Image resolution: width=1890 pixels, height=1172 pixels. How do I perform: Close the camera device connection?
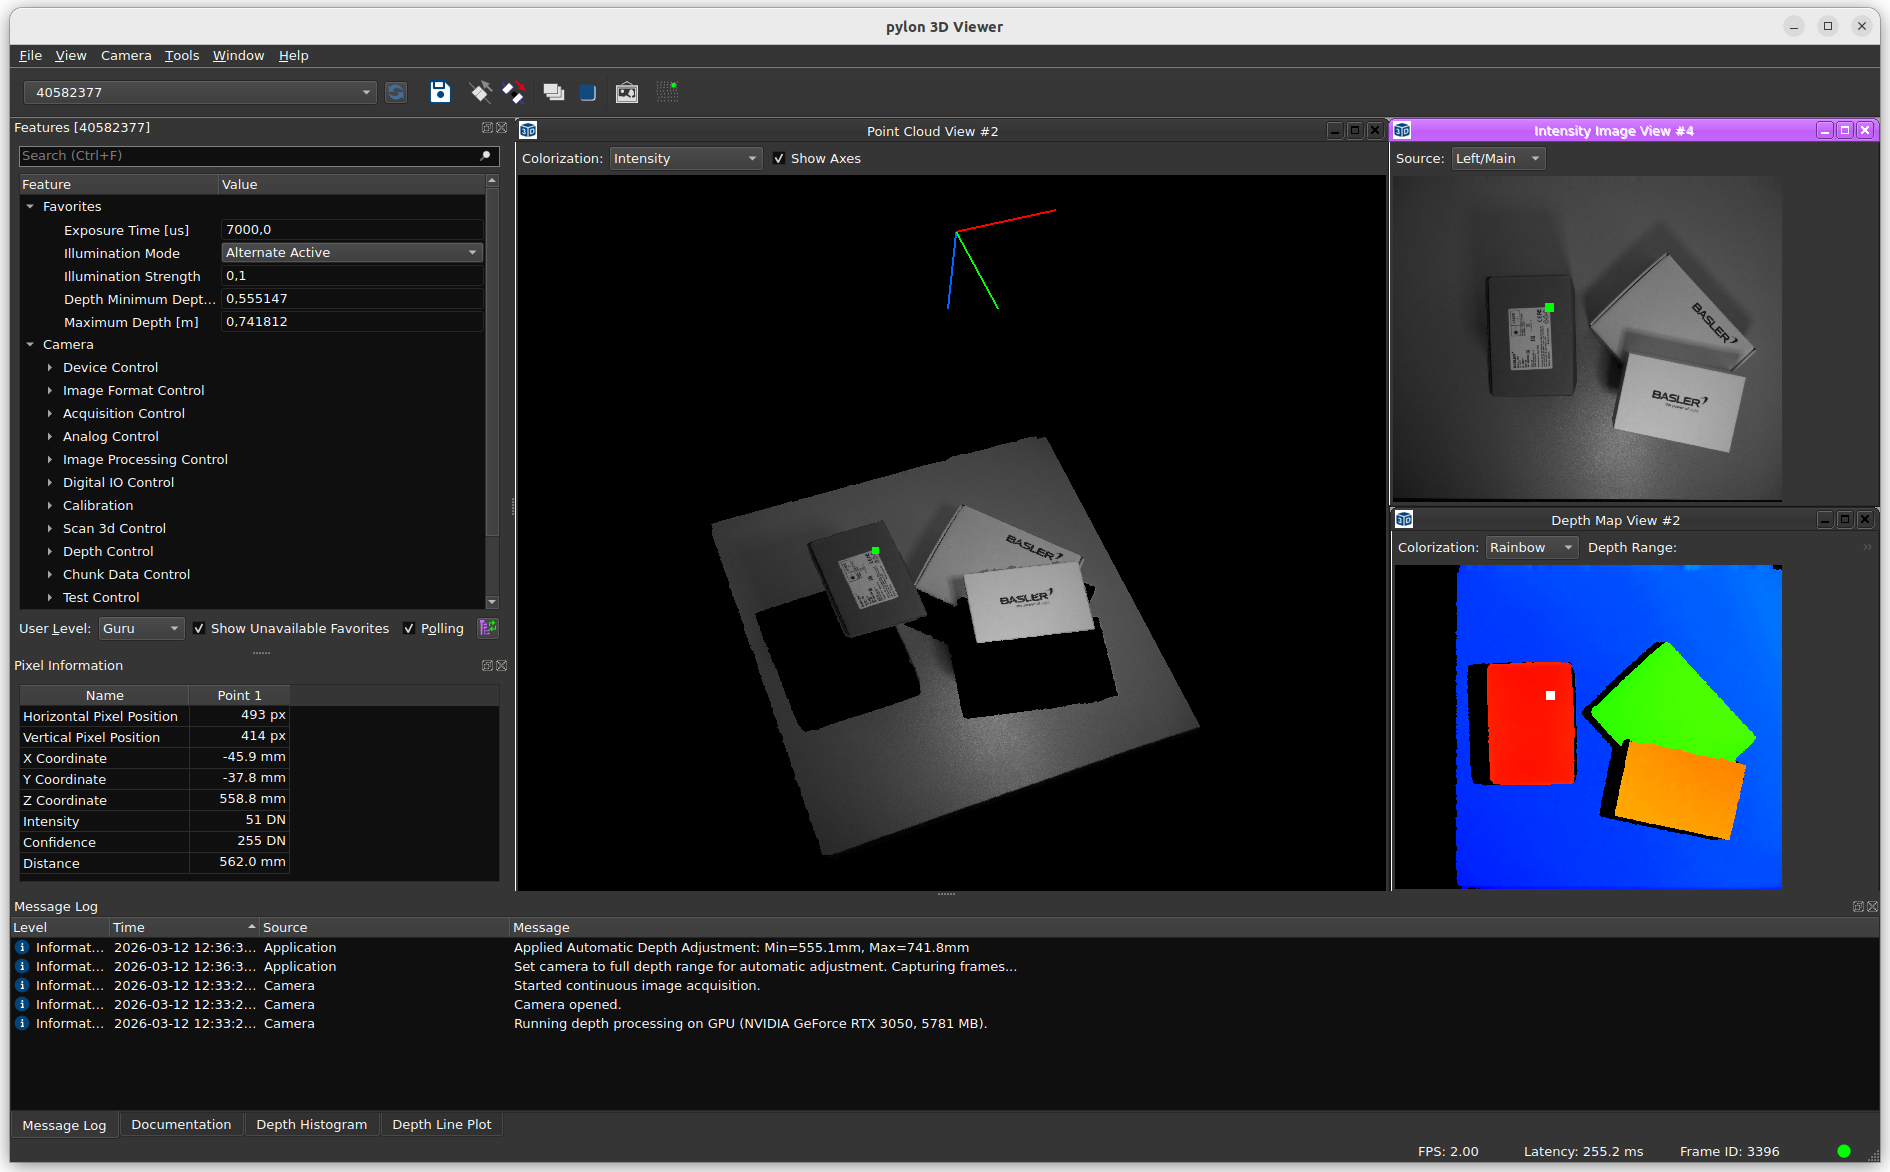point(513,92)
